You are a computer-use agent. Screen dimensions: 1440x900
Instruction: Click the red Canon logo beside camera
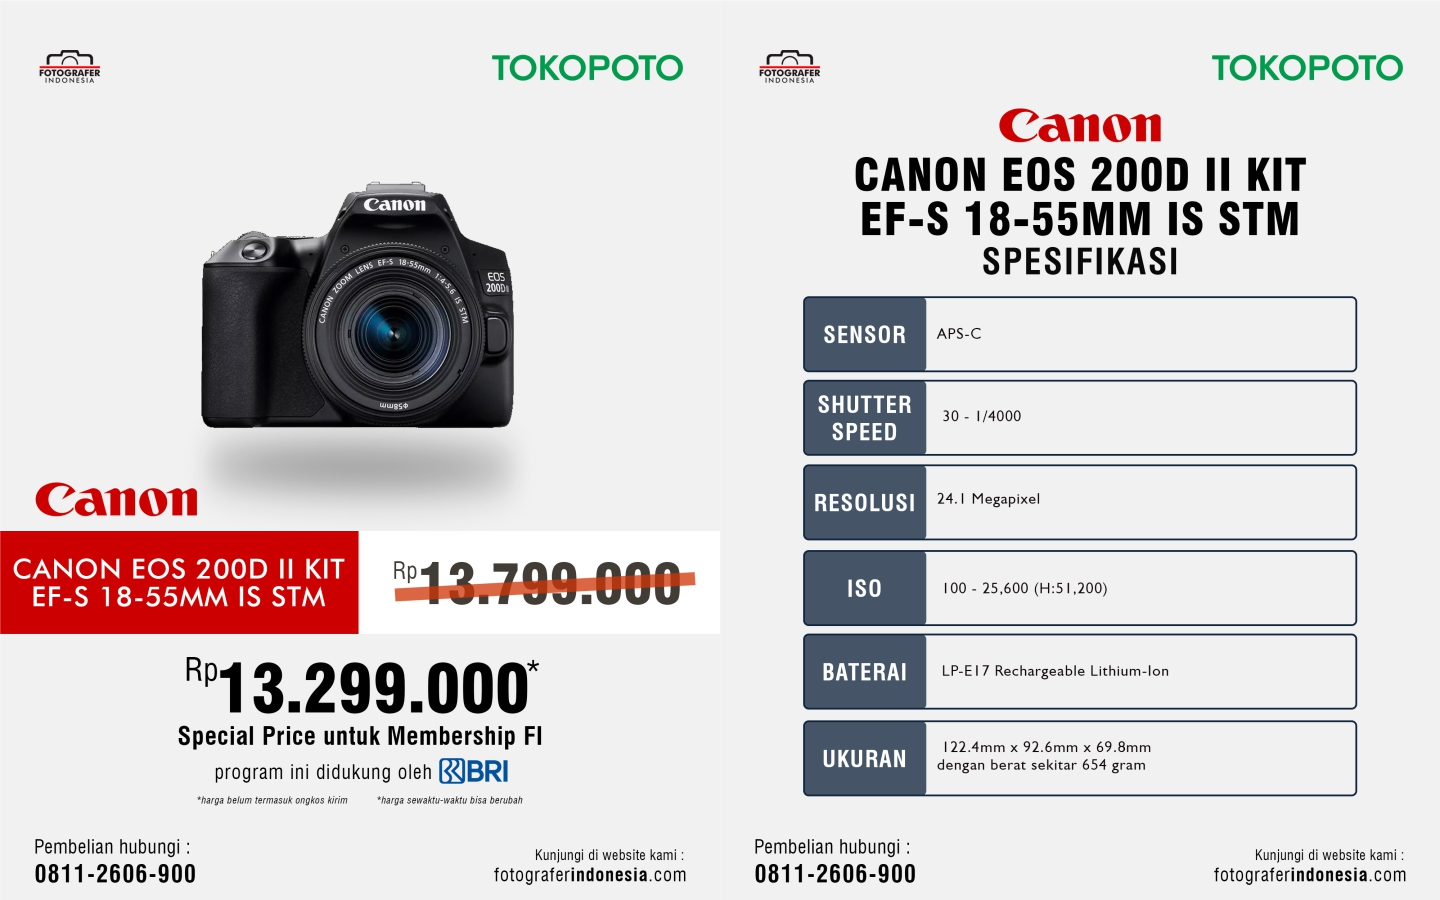click(116, 499)
